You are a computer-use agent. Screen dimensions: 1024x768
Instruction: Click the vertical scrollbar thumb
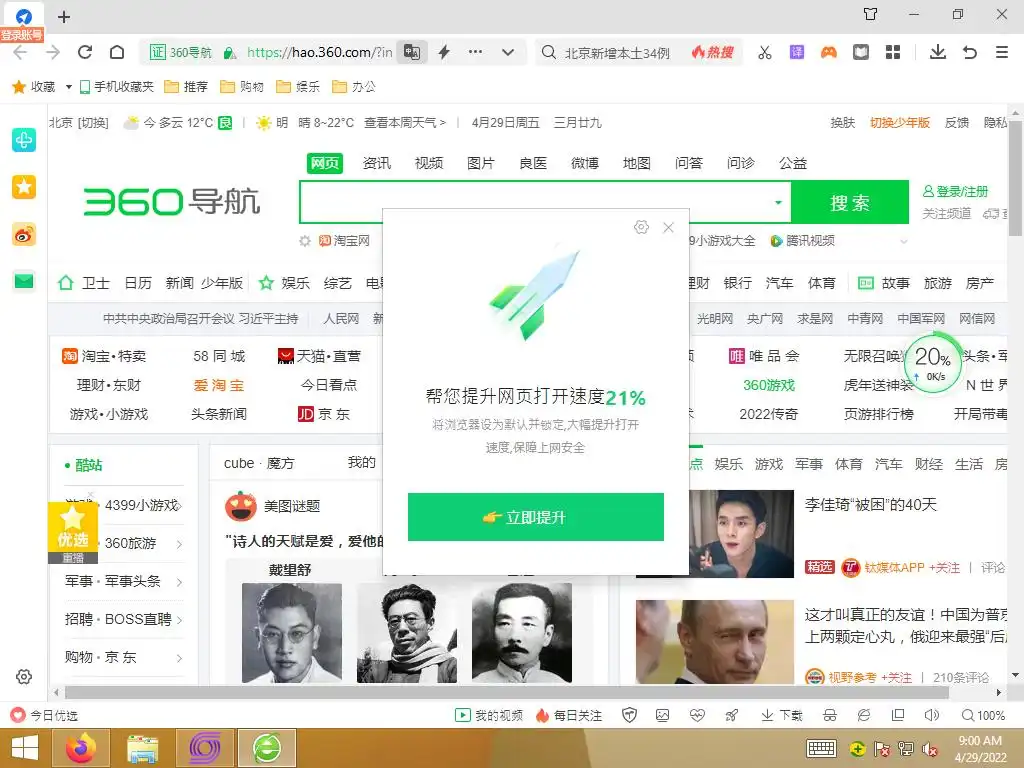coord(1016,176)
